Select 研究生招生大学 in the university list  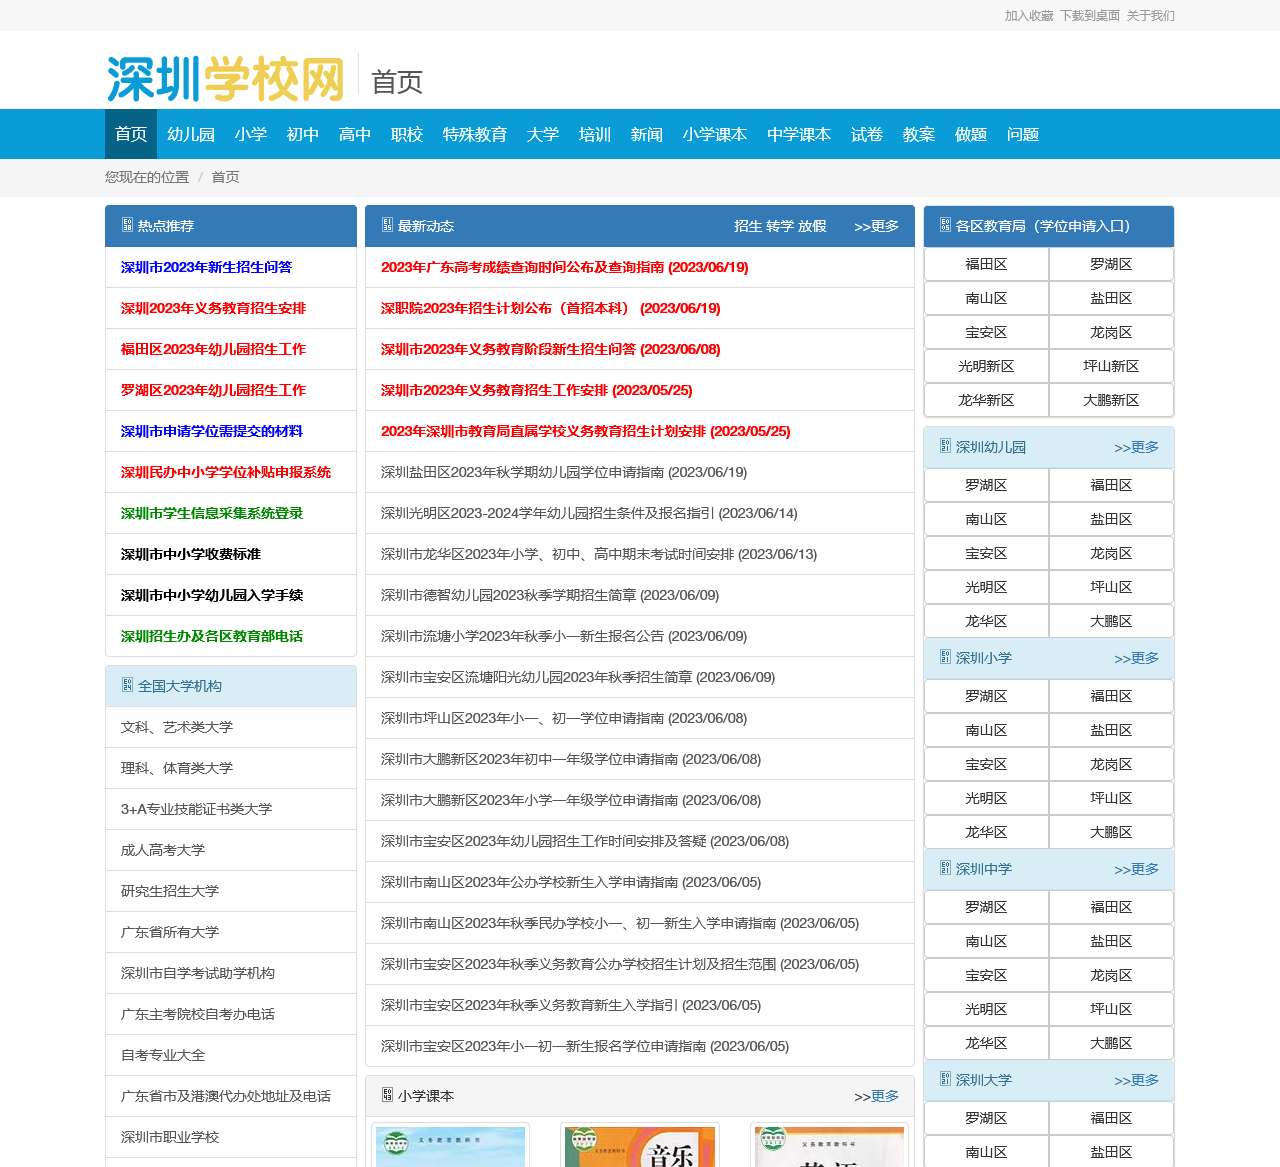pos(170,891)
